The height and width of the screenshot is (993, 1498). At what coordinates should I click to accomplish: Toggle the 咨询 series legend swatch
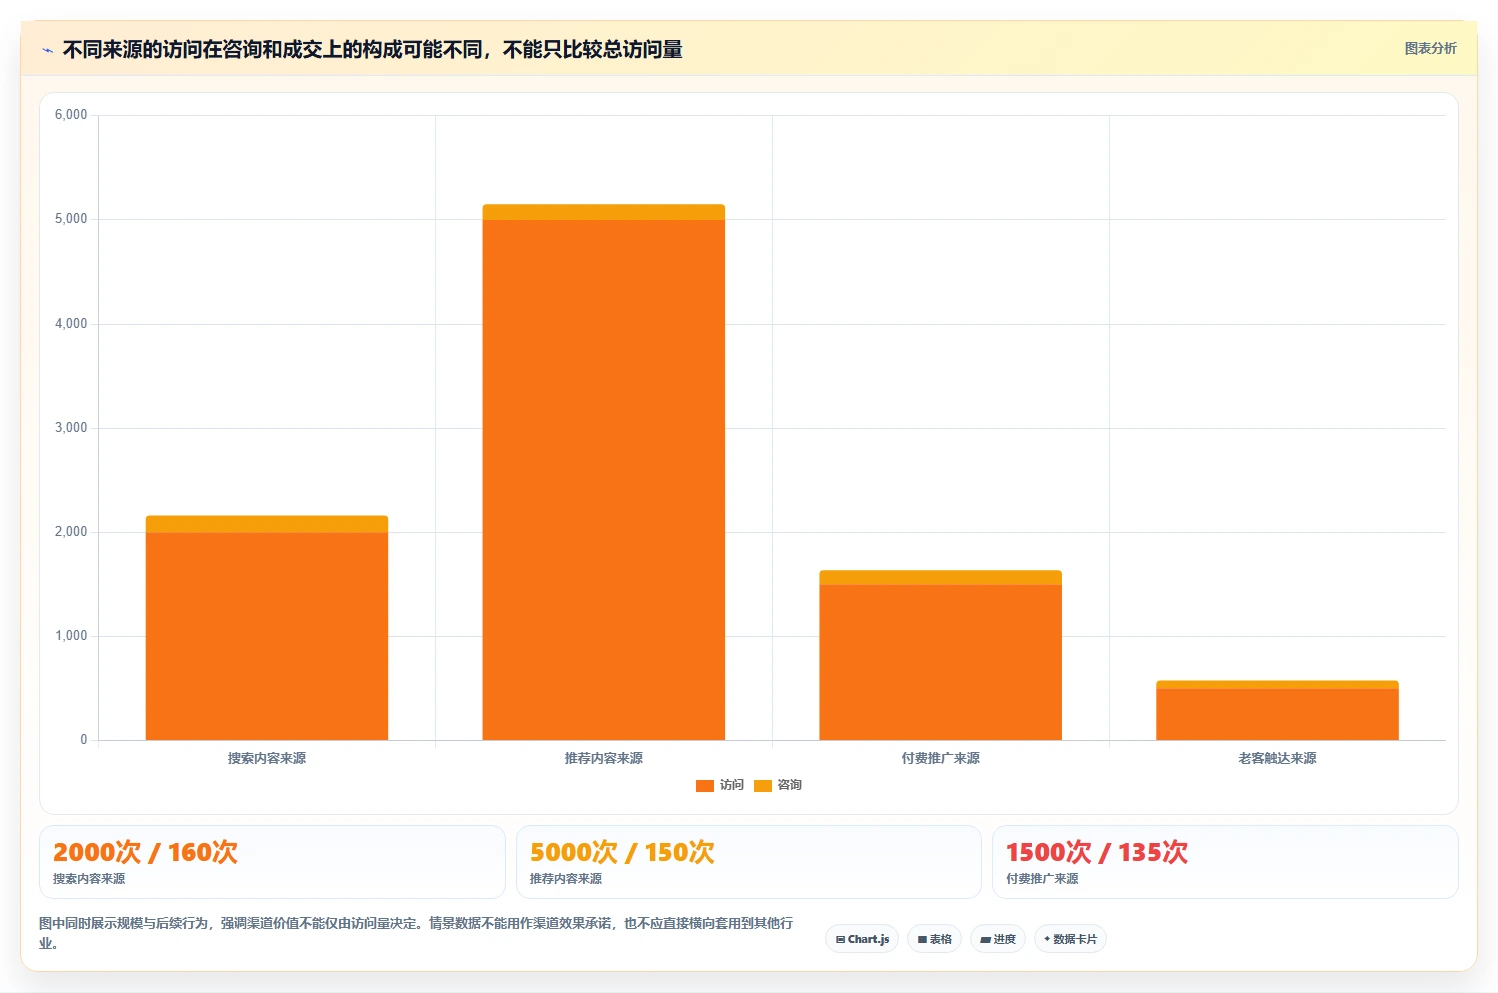[763, 785]
